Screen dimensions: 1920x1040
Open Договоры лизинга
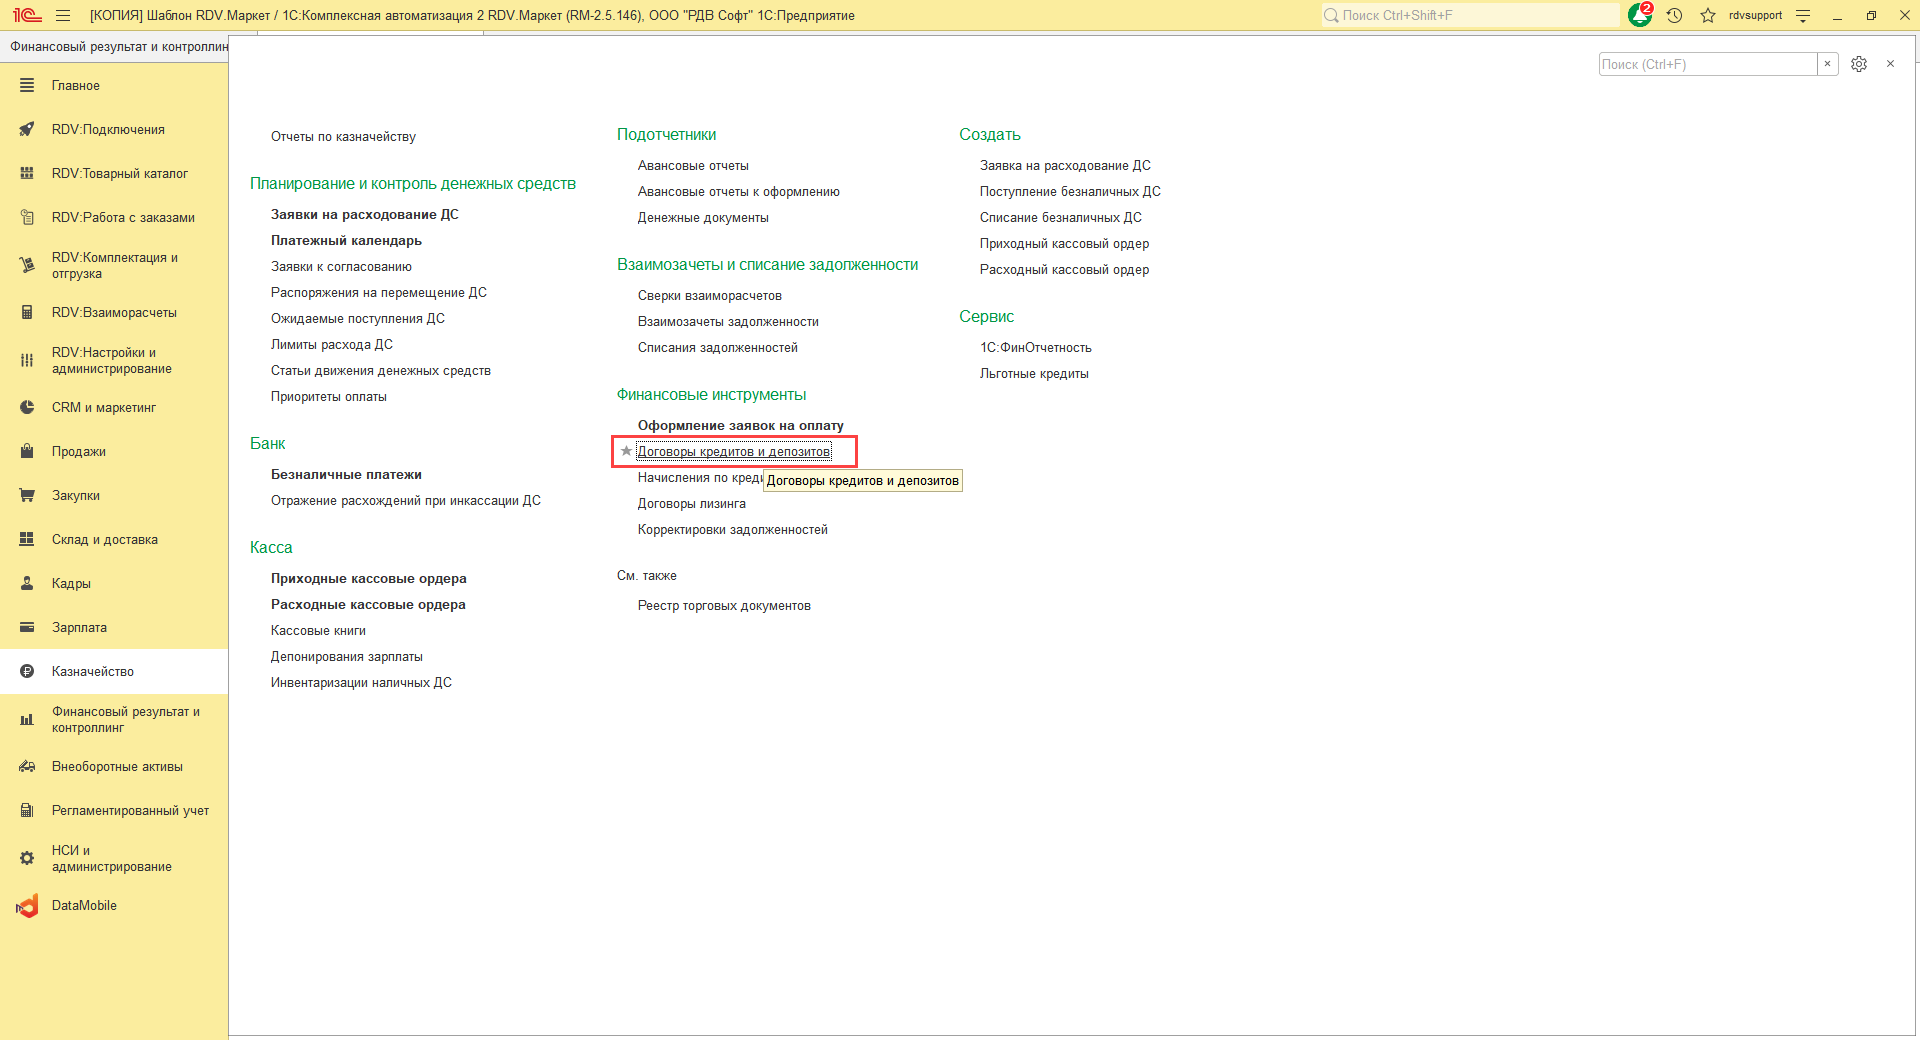[691, 504]
